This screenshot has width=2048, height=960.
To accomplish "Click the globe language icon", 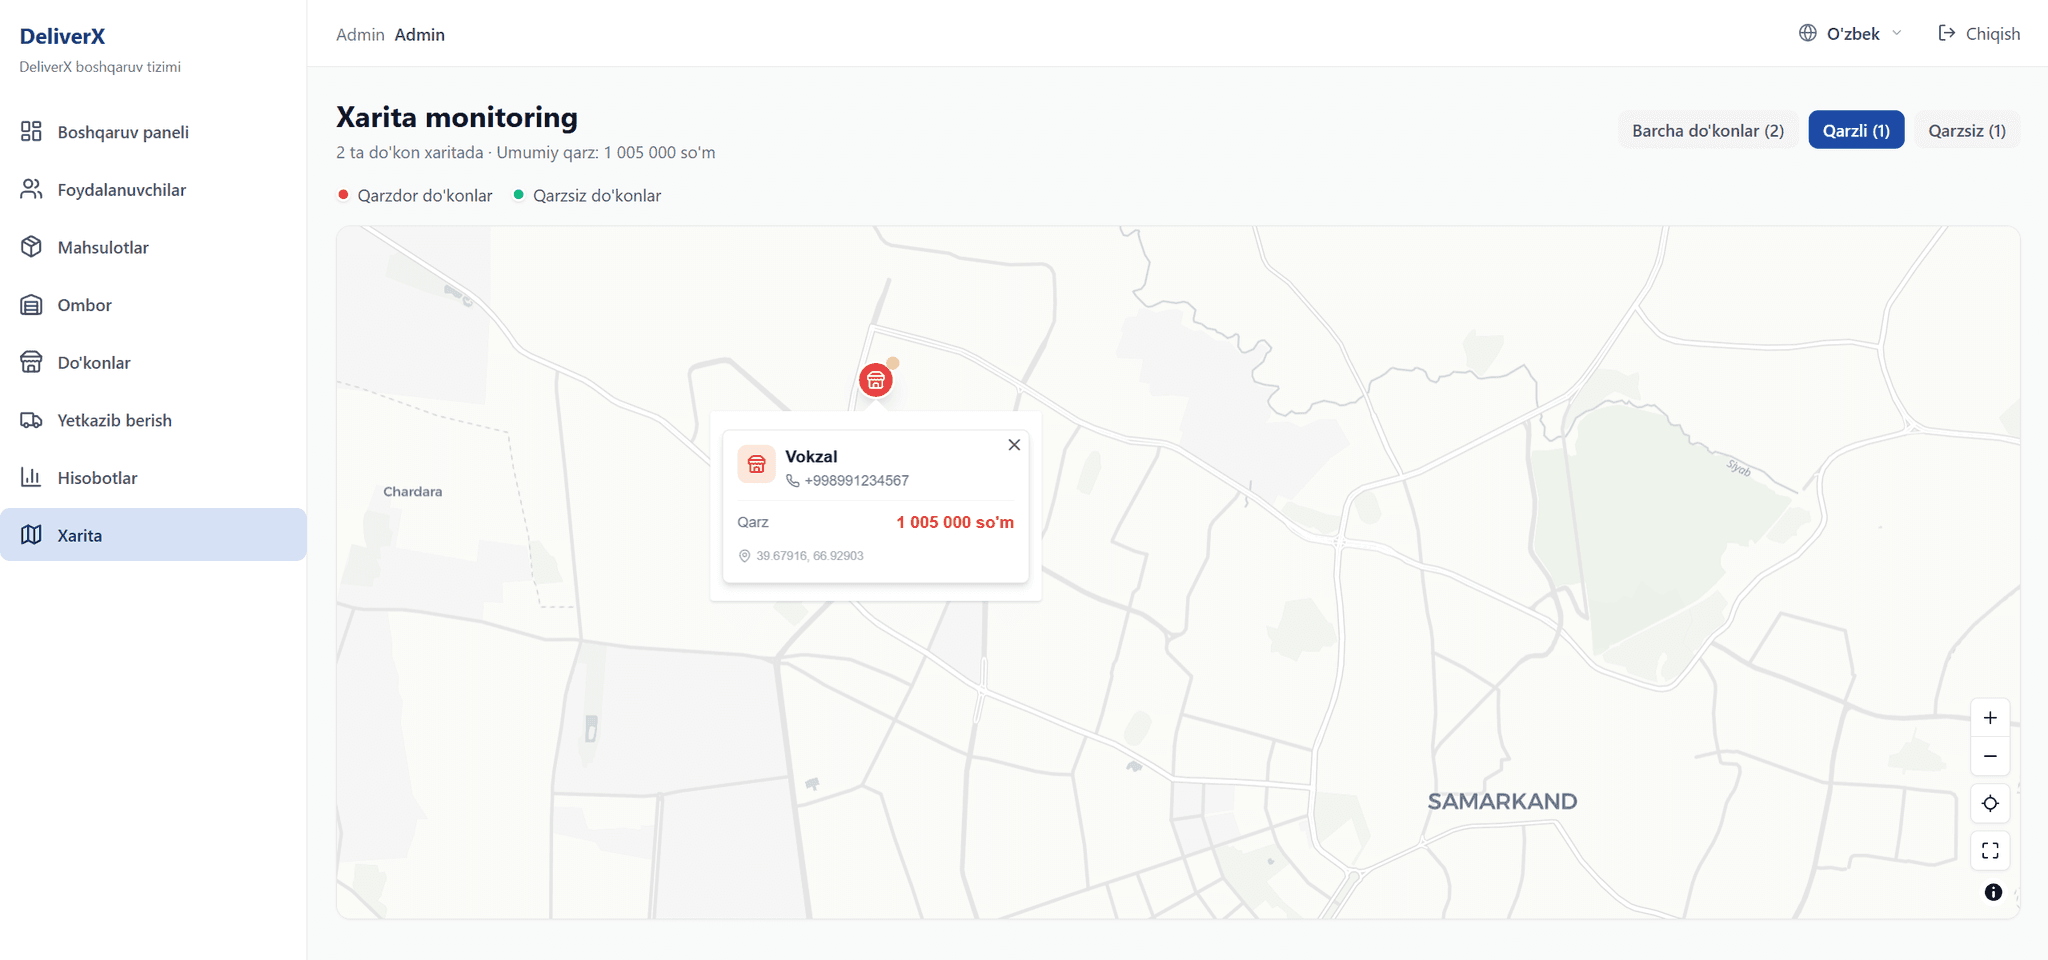I will (1808, 33).
